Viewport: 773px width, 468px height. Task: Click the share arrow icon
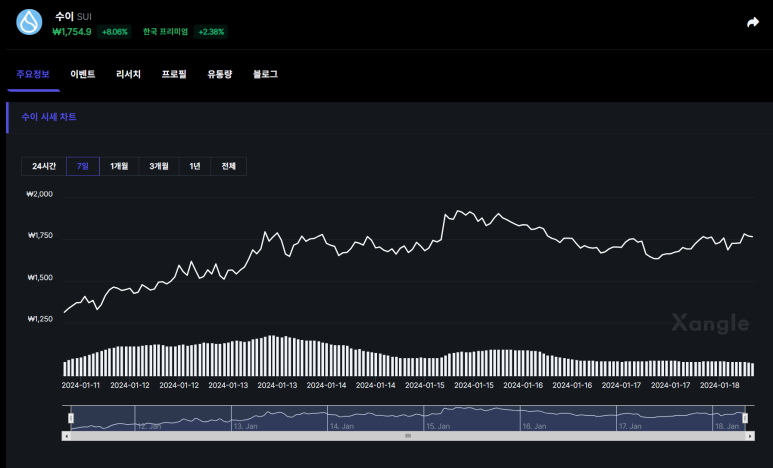click(x=753, y=22)
